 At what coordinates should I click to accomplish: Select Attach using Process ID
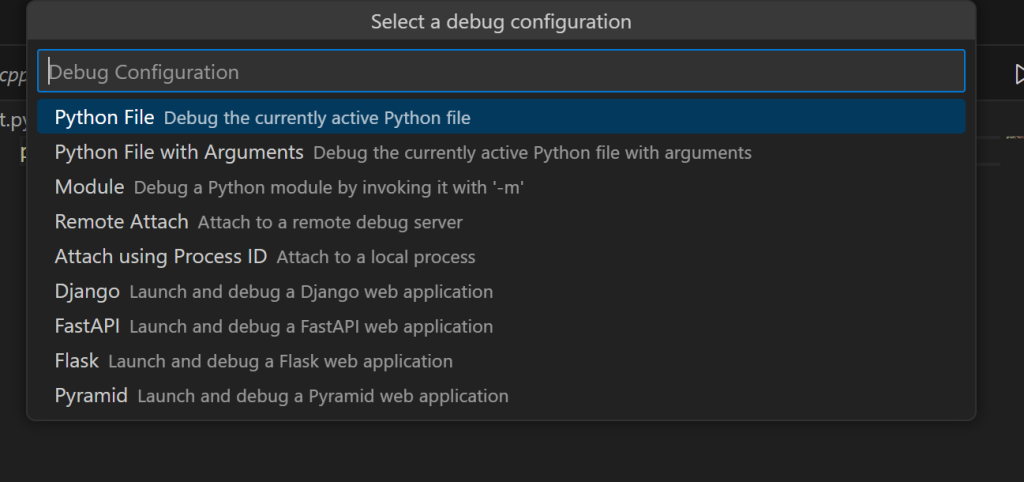(501, 257)
